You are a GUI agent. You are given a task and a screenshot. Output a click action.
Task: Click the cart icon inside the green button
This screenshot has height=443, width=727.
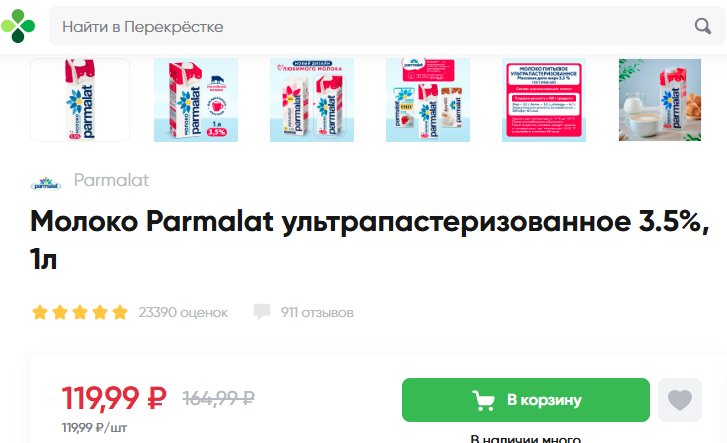pos(483,400)
